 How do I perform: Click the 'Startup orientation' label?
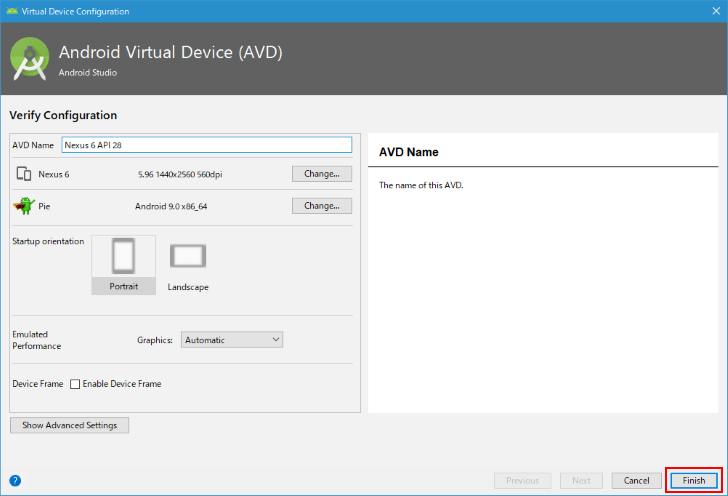(x=48, y=241)
